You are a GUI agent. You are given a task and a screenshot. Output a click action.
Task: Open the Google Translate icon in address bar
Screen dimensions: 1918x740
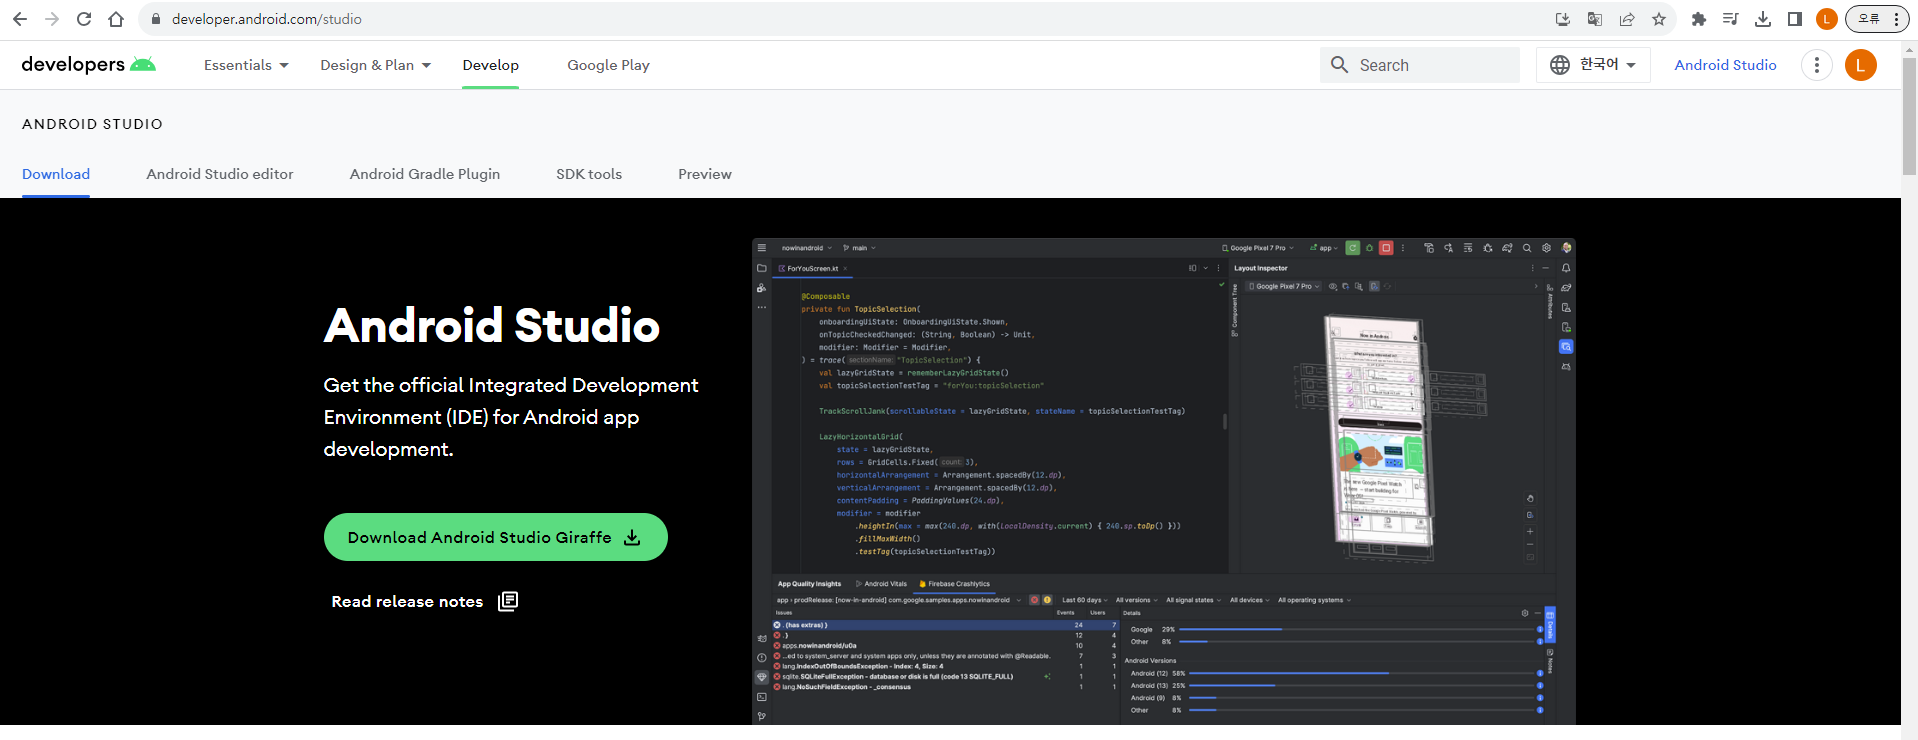click(x=1595, y=19)
